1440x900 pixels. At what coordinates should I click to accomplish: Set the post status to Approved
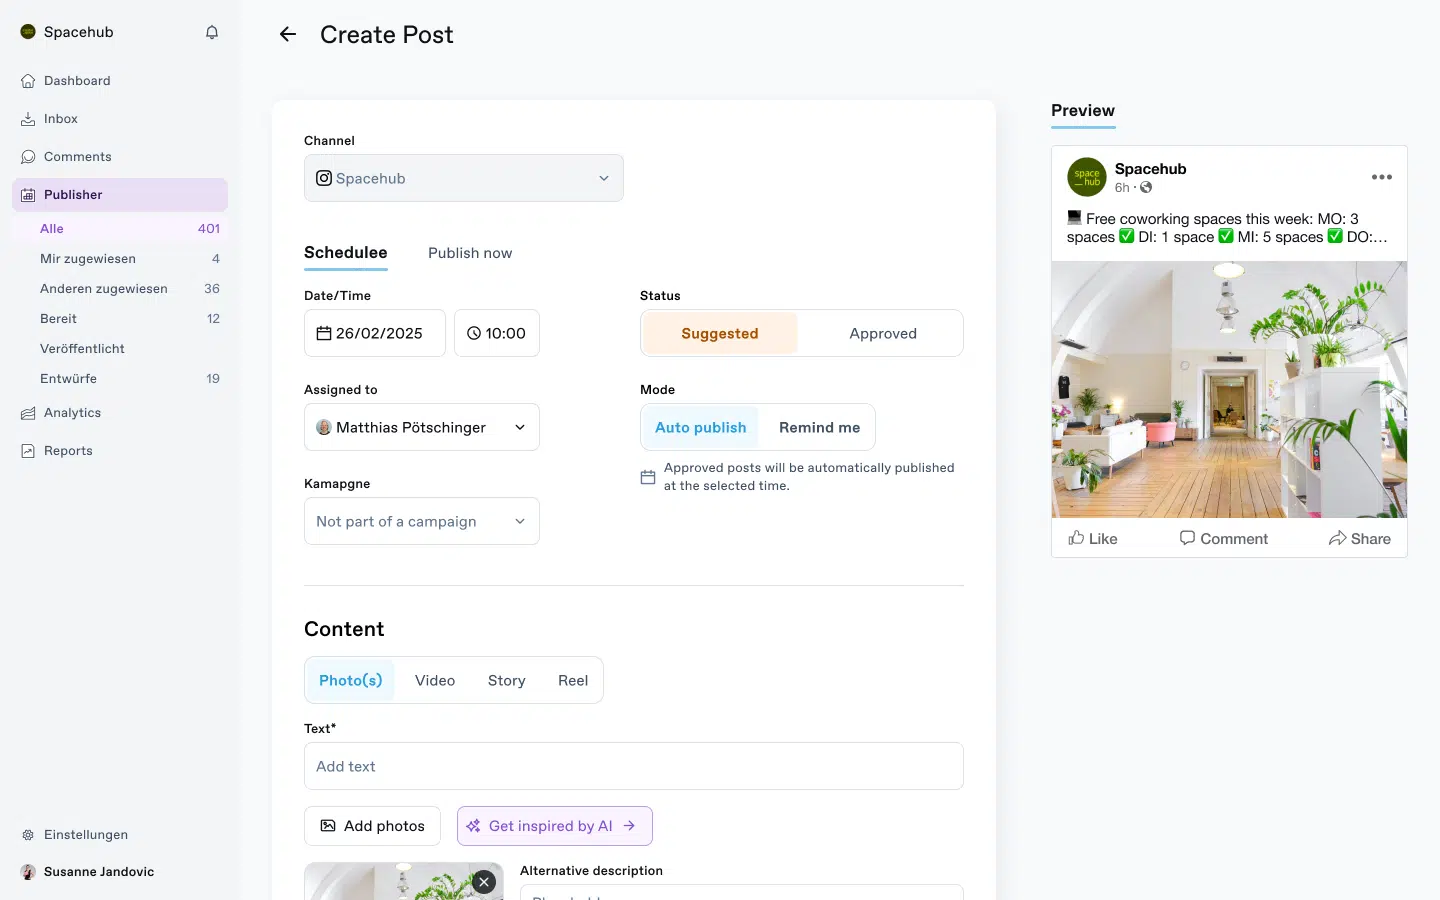[883, 333]
